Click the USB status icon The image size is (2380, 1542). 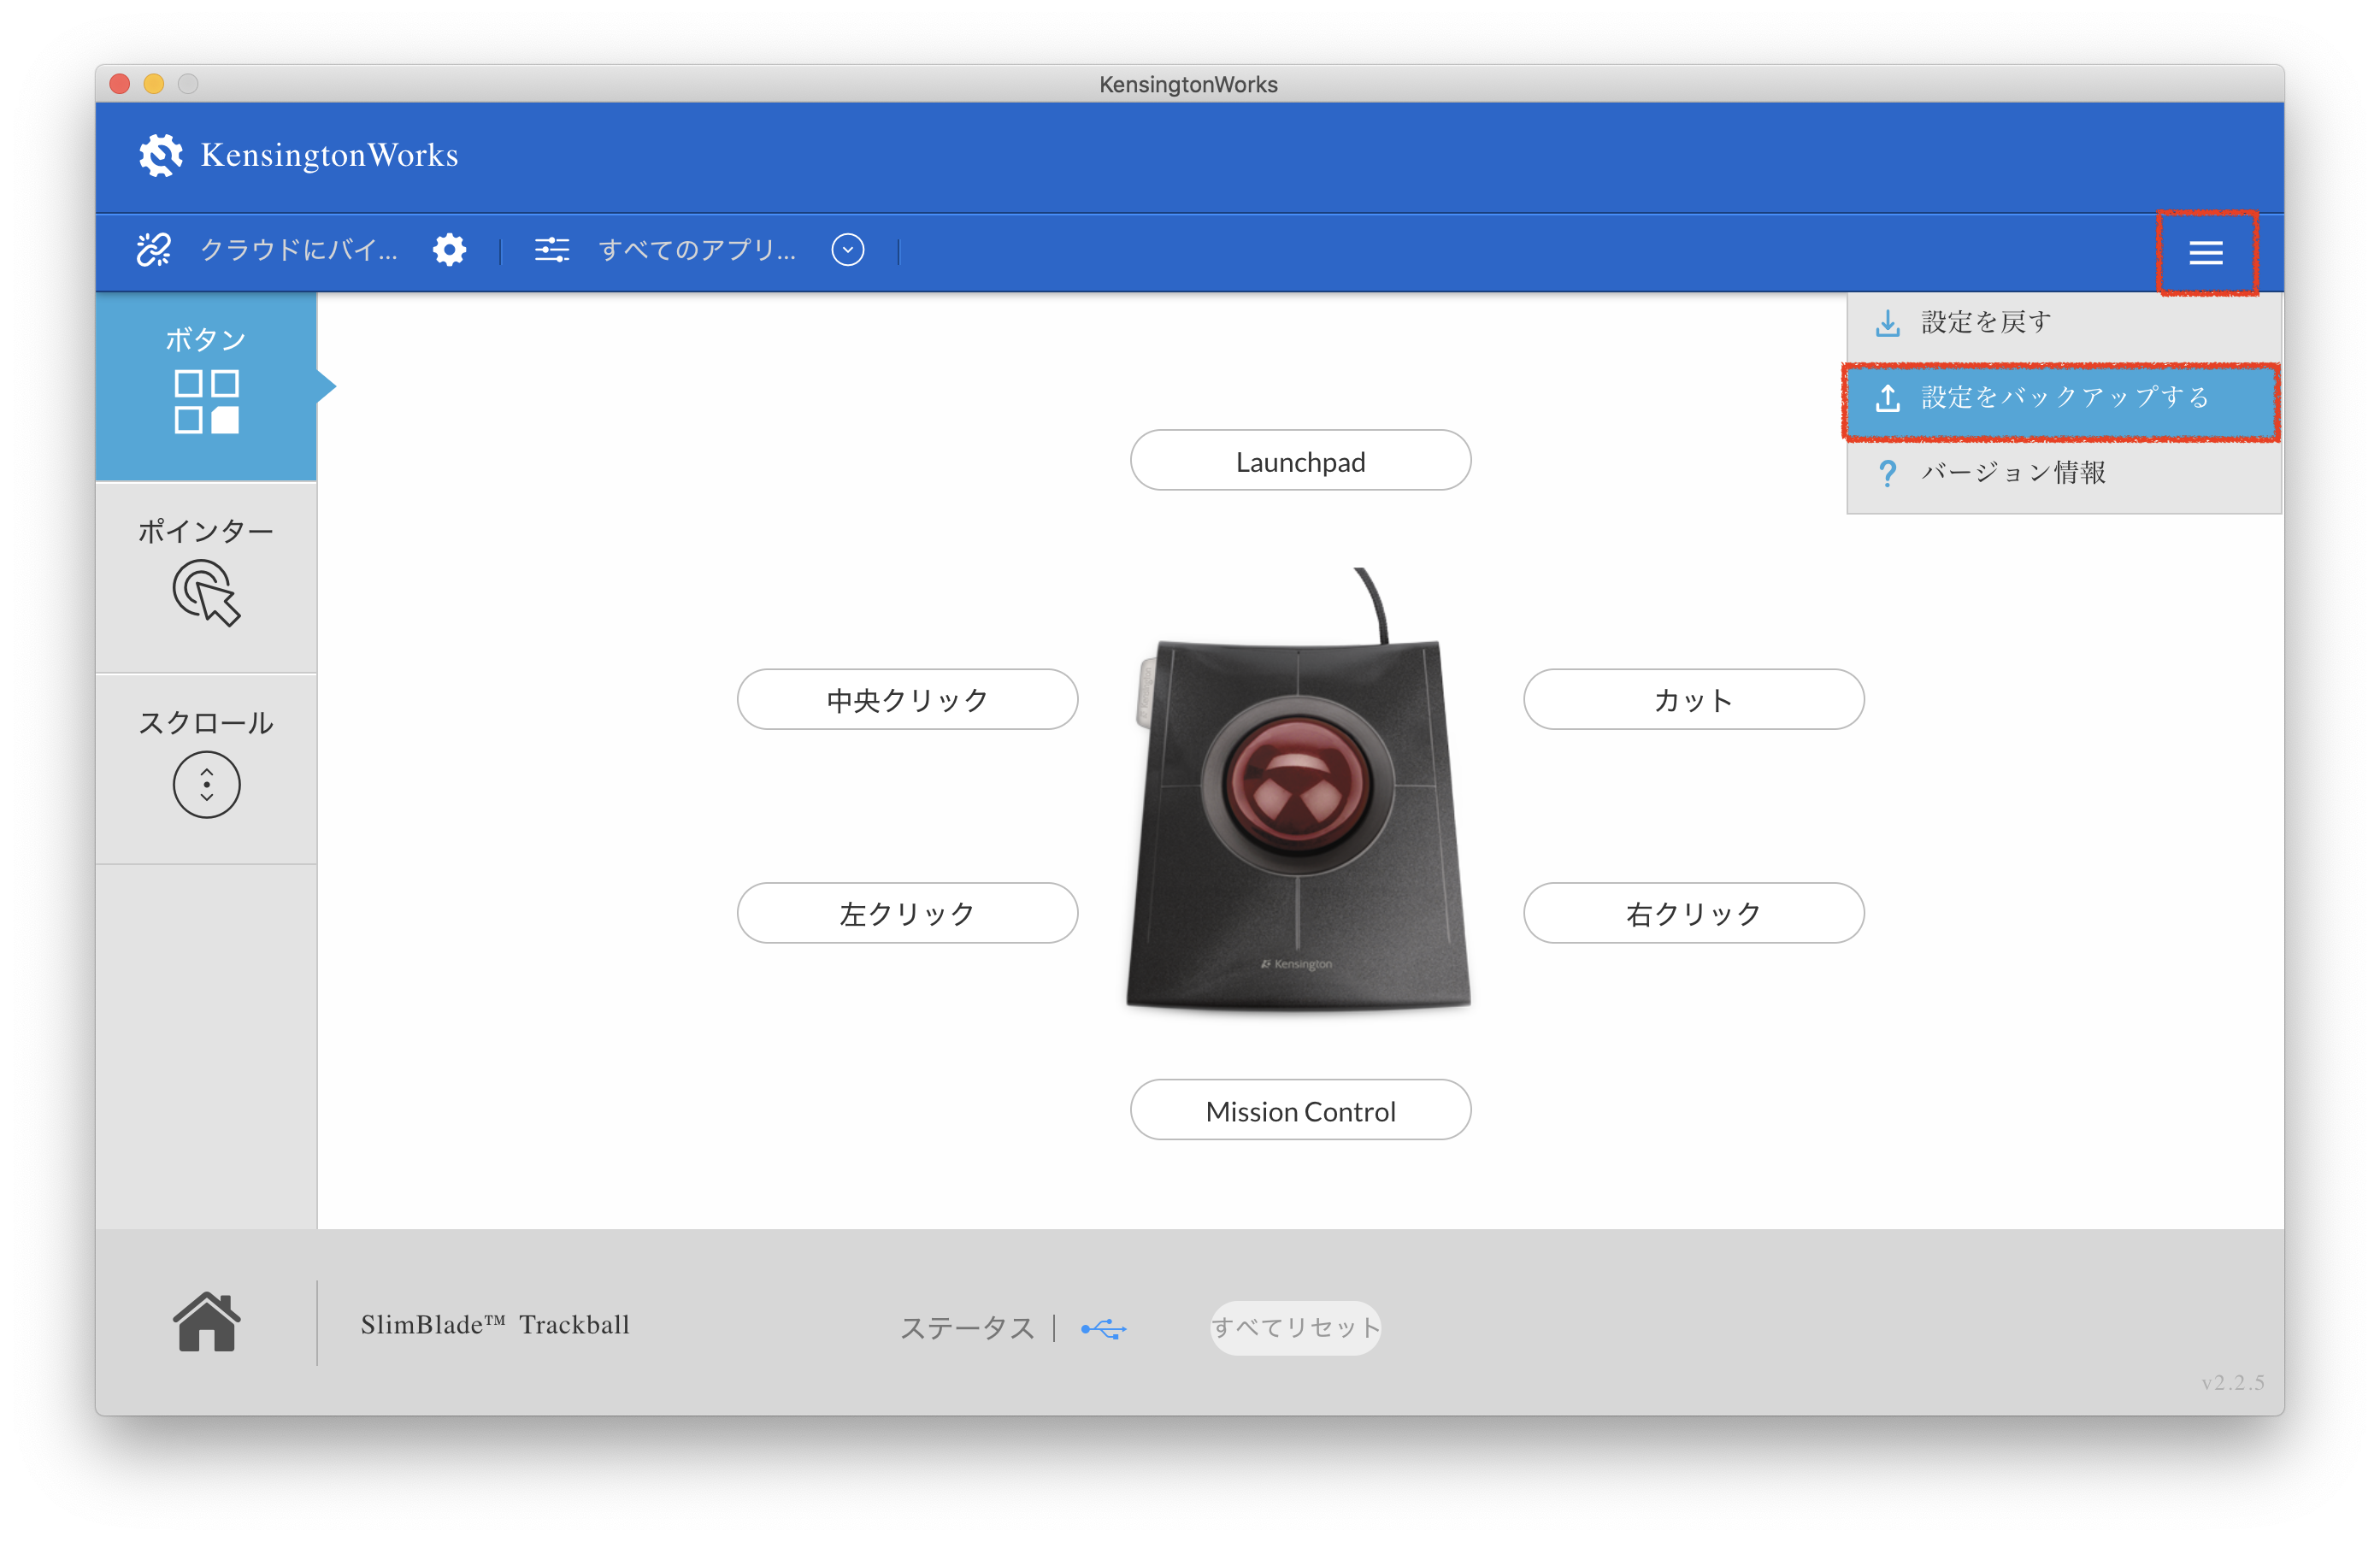coord(1104,1329)
